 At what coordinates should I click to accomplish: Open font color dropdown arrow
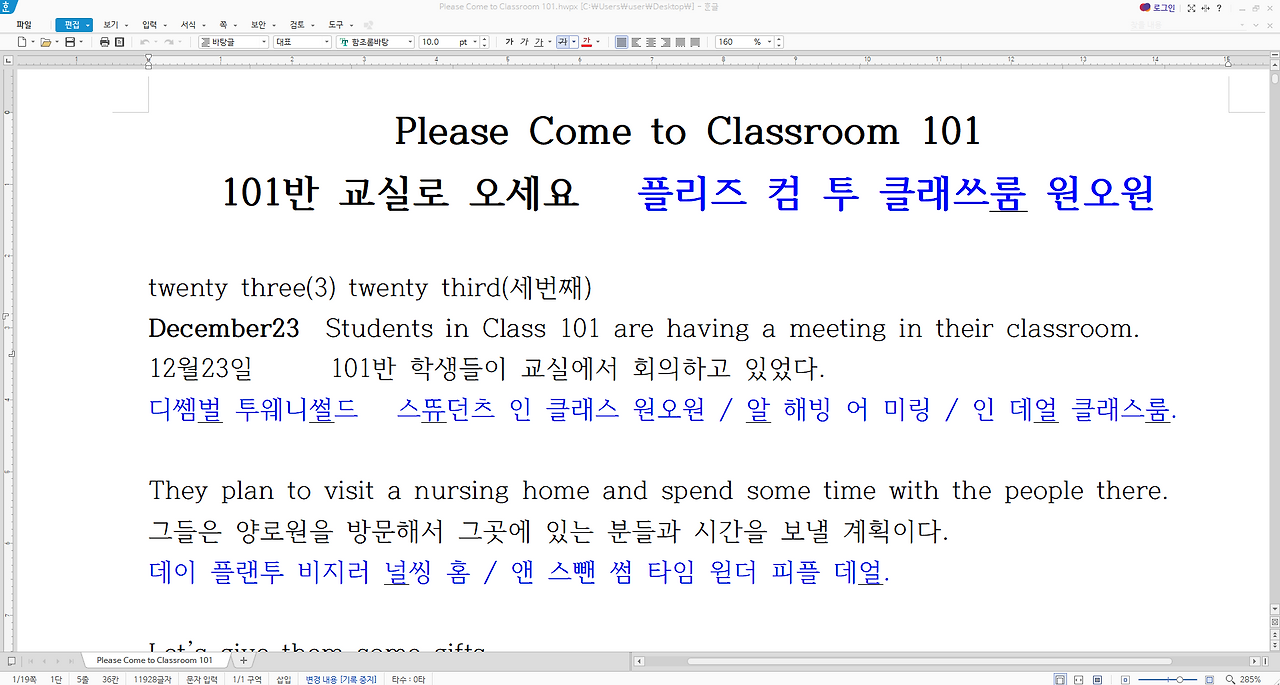597,42
